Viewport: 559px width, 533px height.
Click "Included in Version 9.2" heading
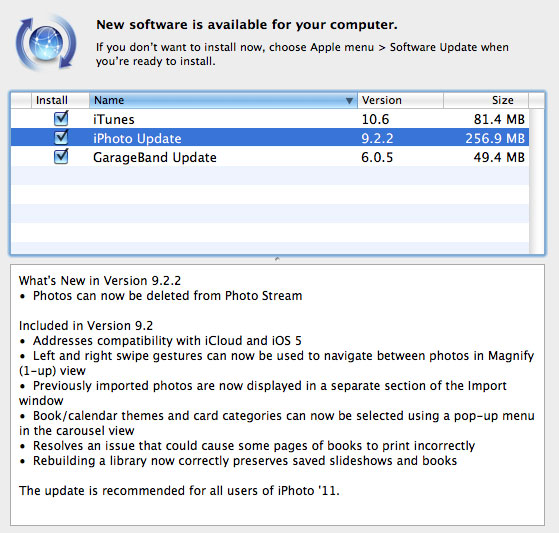pyautogui.click(x=86, y=326)
